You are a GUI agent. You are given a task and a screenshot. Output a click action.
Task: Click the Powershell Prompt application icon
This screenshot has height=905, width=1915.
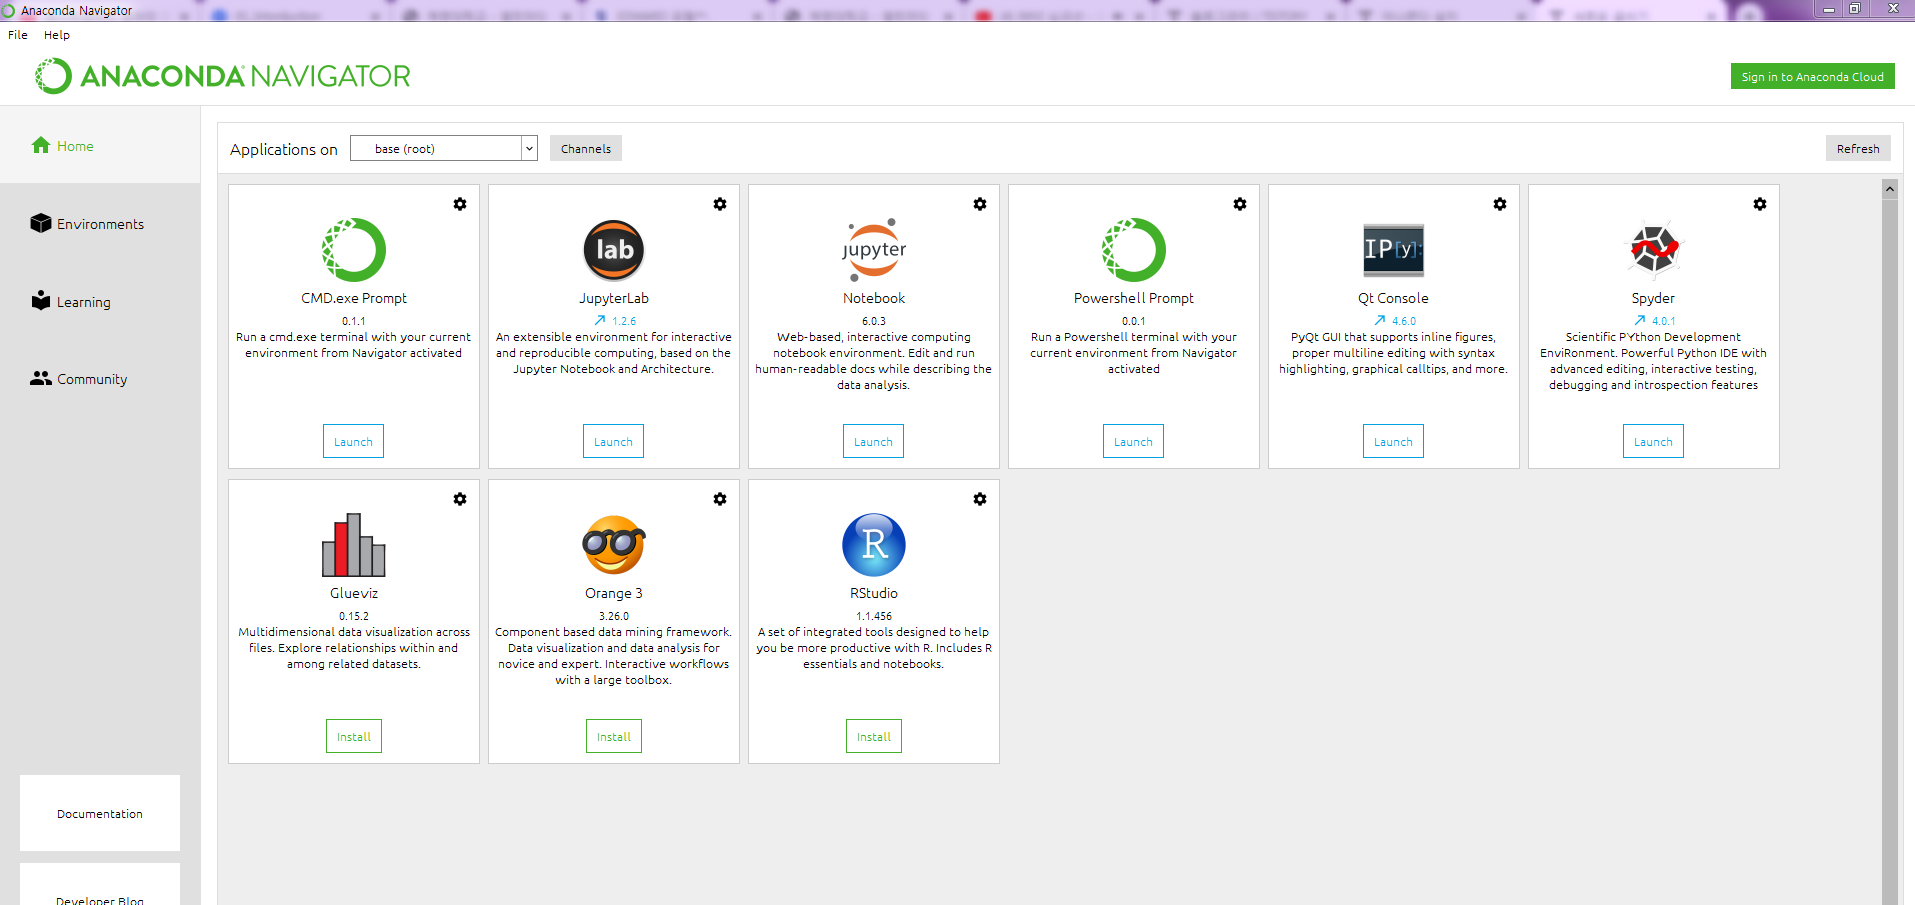(1134, 250)
